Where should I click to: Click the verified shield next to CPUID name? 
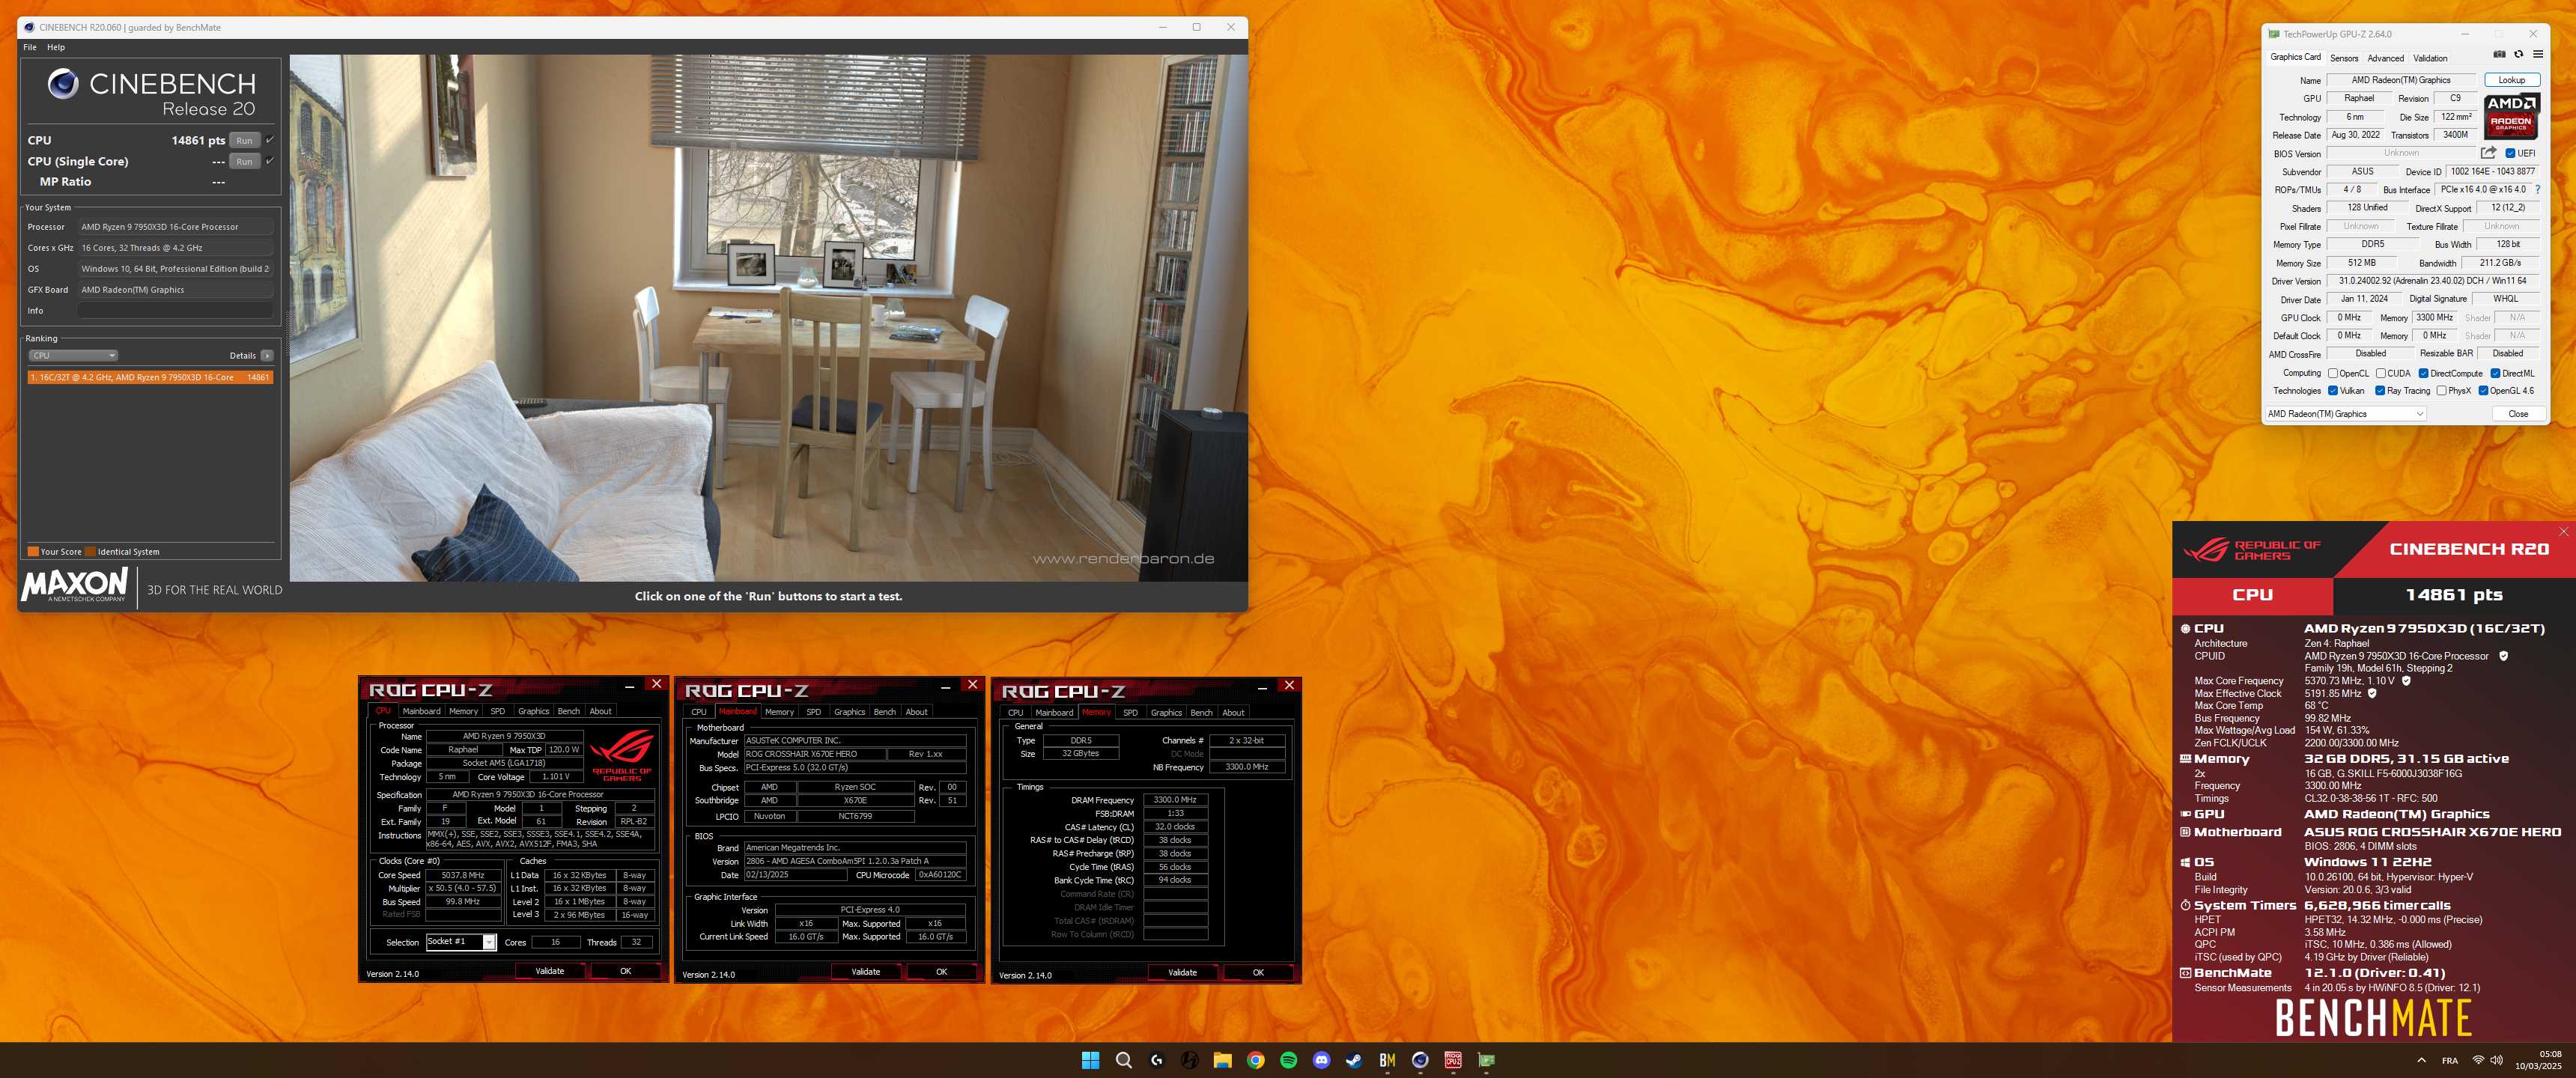coord(2503,656)
